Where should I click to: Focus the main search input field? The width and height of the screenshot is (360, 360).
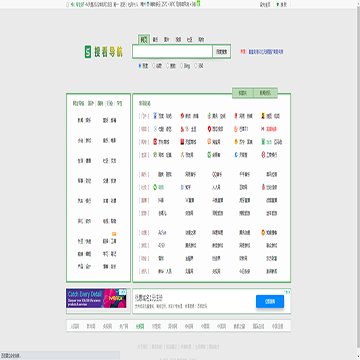172,52
